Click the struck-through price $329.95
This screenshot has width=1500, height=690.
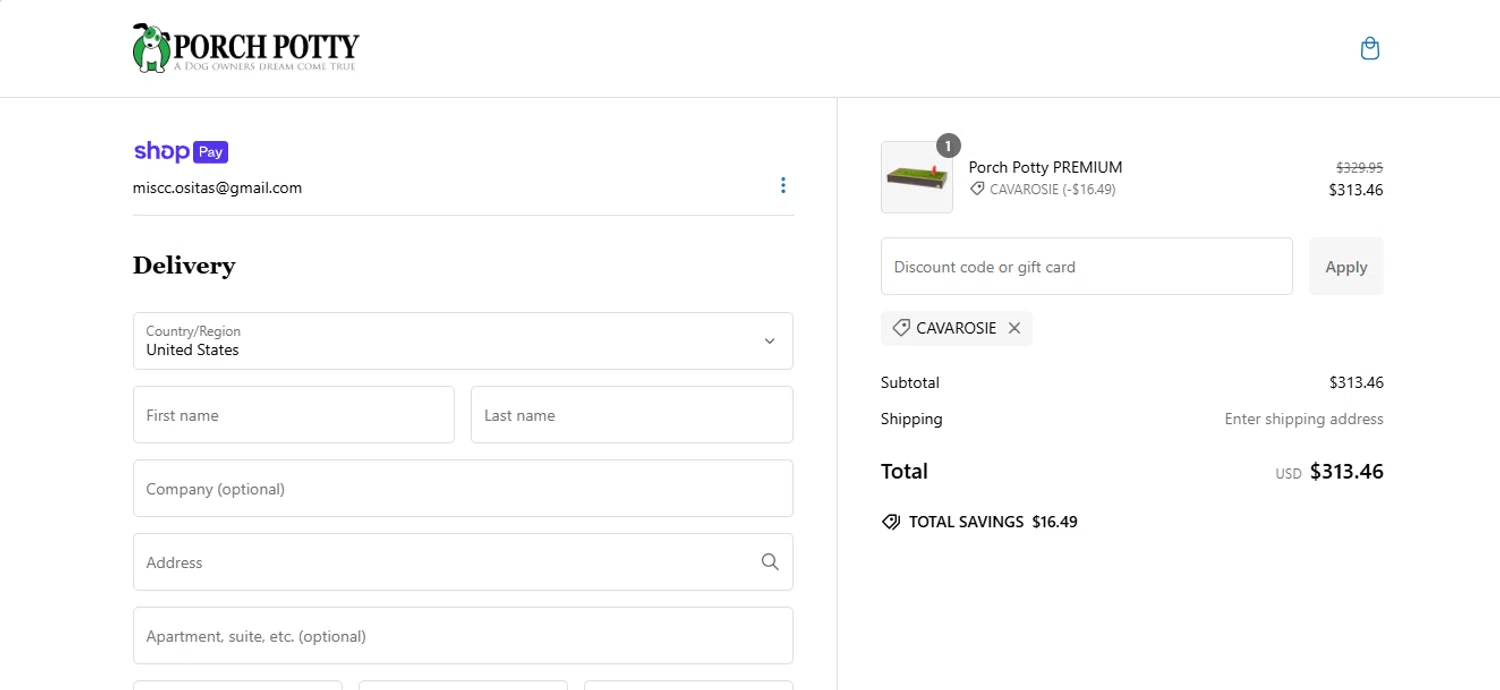click(1359, 168)
